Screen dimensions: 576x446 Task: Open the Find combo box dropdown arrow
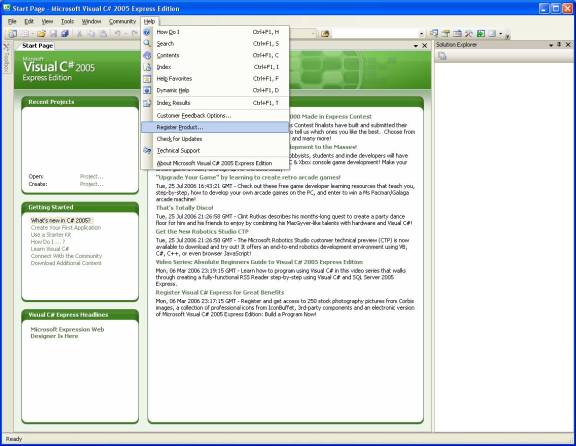click(421, 34)
